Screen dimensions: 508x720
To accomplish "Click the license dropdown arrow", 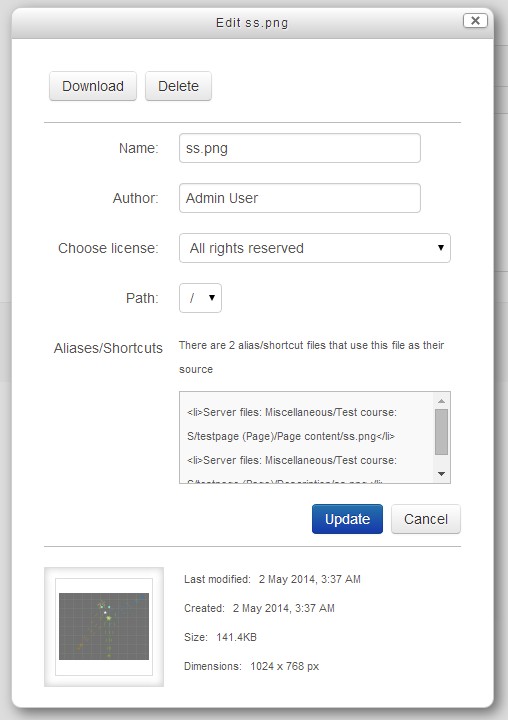I will tap(440, 248).
